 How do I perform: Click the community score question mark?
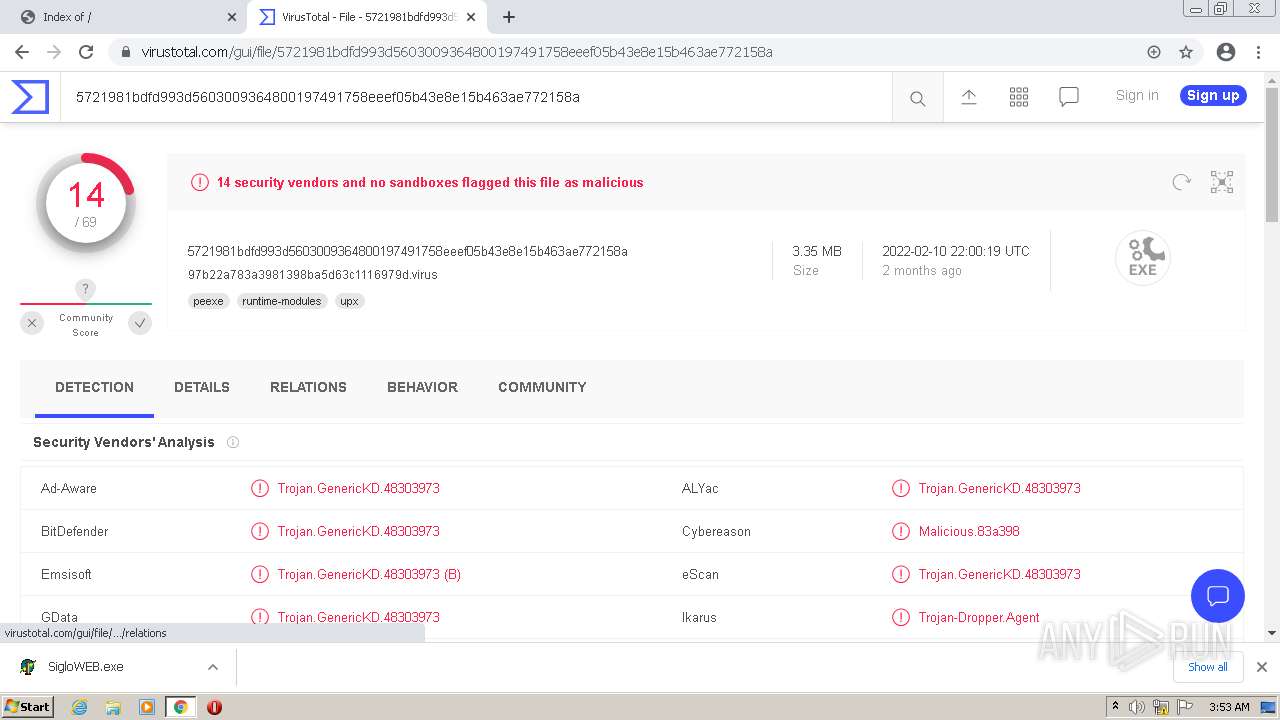point(86,290)
